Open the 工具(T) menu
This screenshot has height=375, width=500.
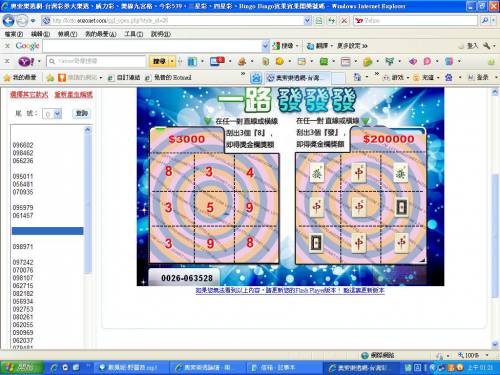(x=134, y=34)
